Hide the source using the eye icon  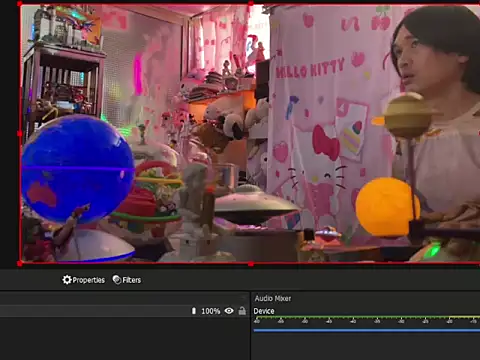(x=229, y=311)
